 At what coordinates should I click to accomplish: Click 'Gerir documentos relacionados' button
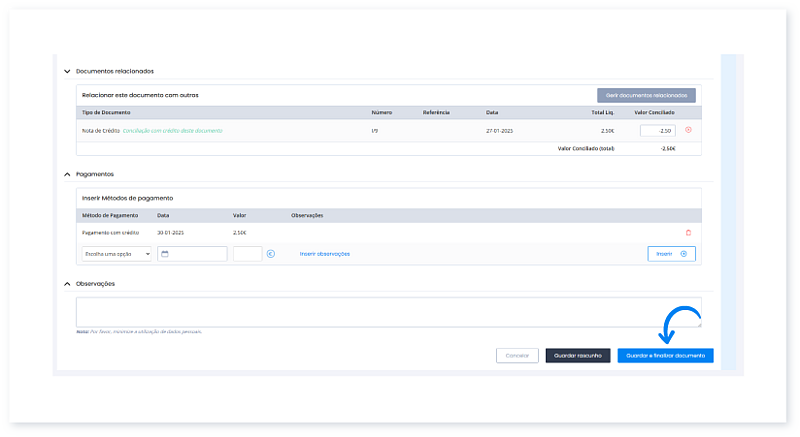[x=646, y=95]
